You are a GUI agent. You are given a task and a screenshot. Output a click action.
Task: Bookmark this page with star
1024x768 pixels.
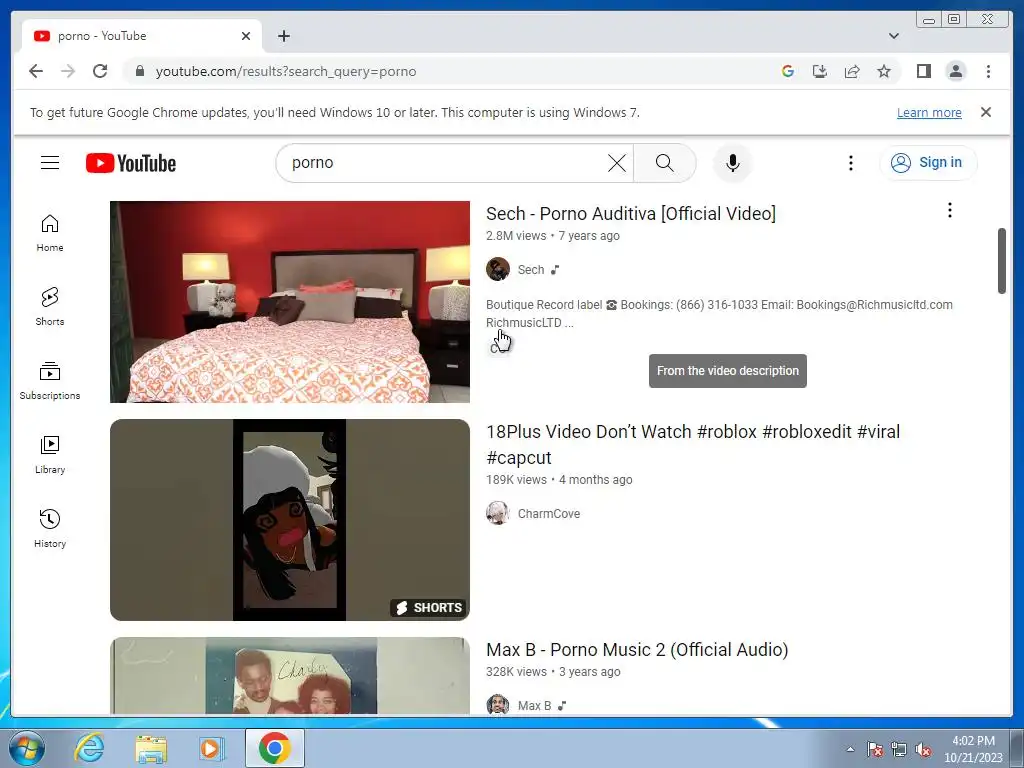[x=884, y=71]
